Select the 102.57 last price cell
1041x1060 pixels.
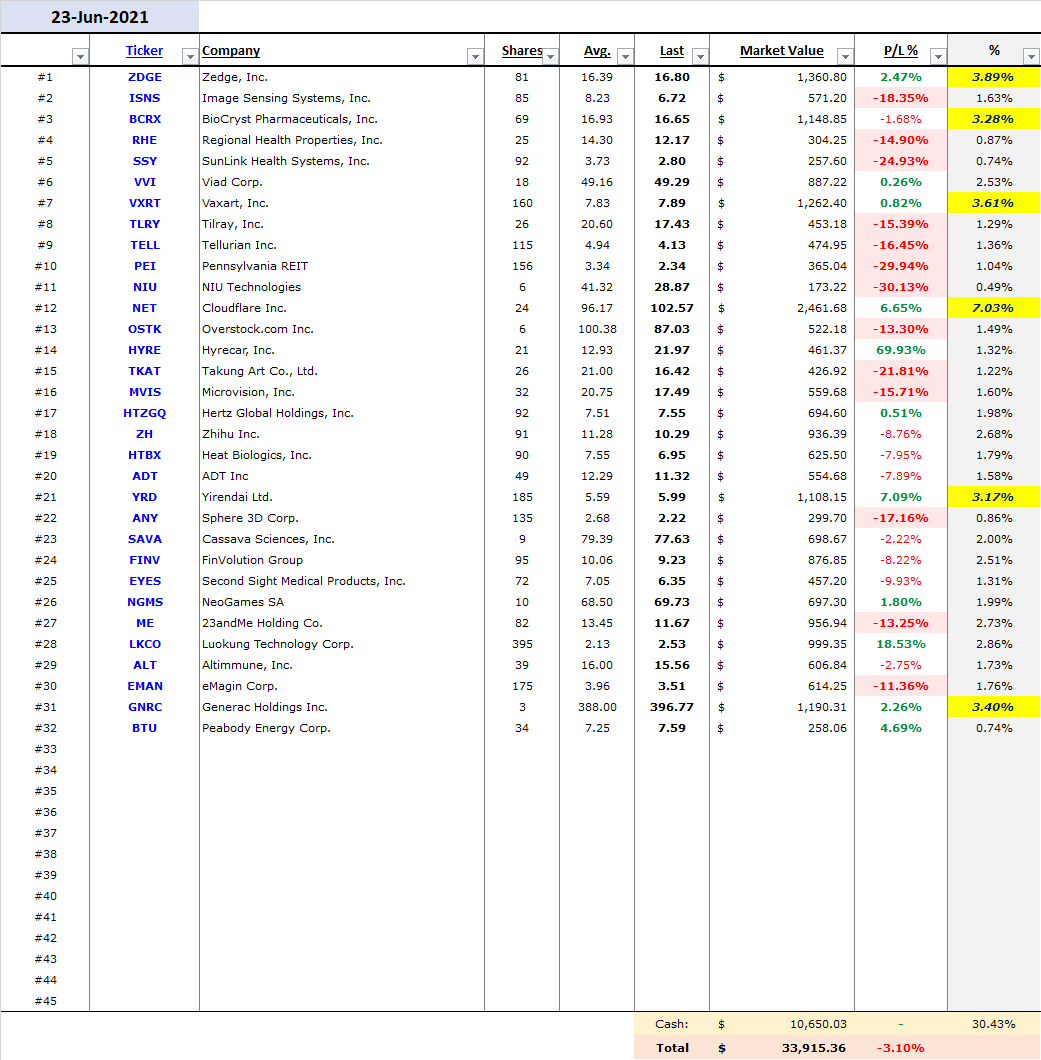pyautogui.click(x=672, y=308)
